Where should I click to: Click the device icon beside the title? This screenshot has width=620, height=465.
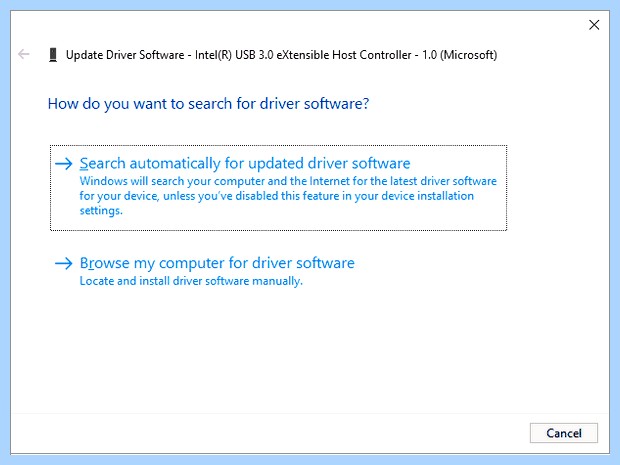click(53, 55)
